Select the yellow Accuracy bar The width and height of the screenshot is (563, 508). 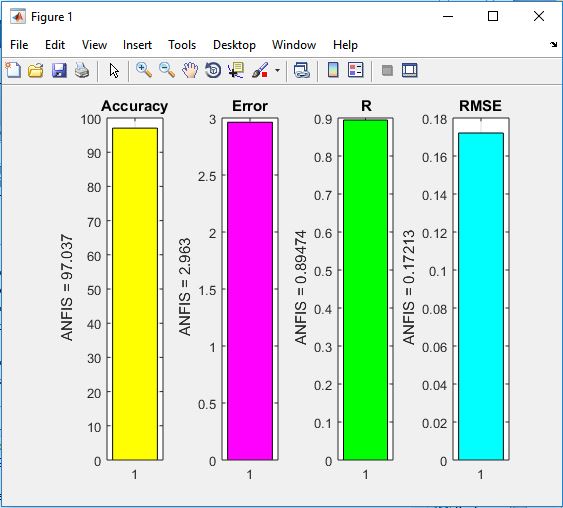pyautogui.click(x=135, y=294)
